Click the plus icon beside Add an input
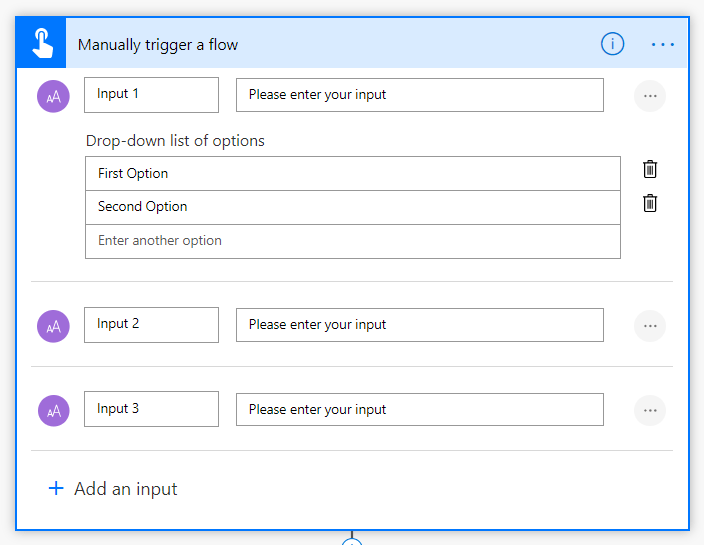 tap(56, 488)
